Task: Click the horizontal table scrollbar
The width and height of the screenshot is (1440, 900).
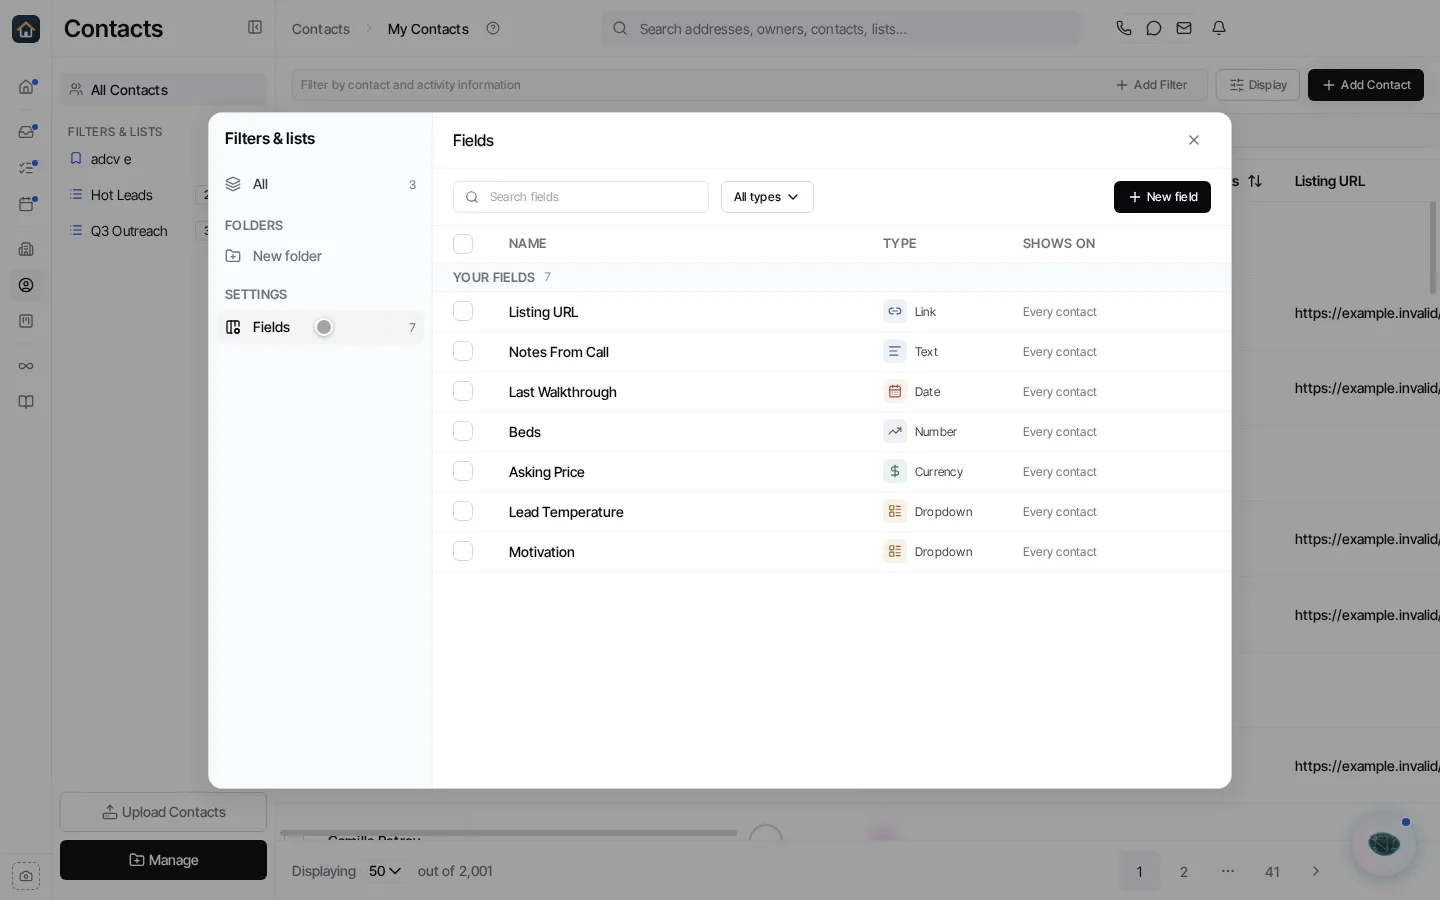Action: click(x=508, y=832)
